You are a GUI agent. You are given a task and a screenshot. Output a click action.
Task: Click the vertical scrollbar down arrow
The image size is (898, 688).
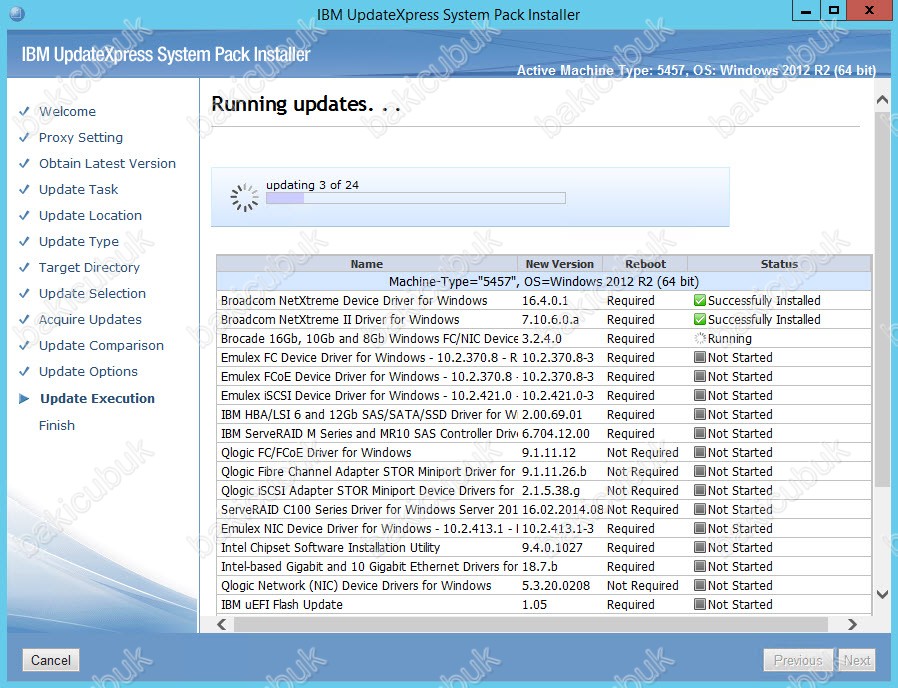tap(882, 595)
